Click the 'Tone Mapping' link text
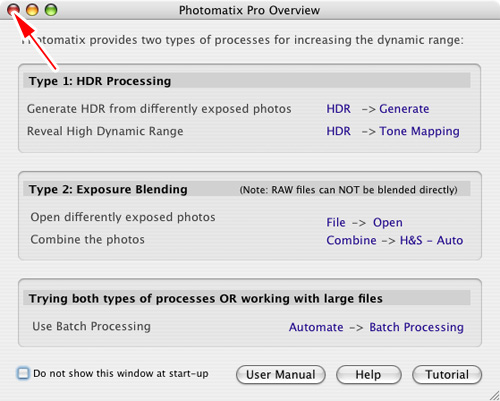500x401 pixels. click(419, 131)
